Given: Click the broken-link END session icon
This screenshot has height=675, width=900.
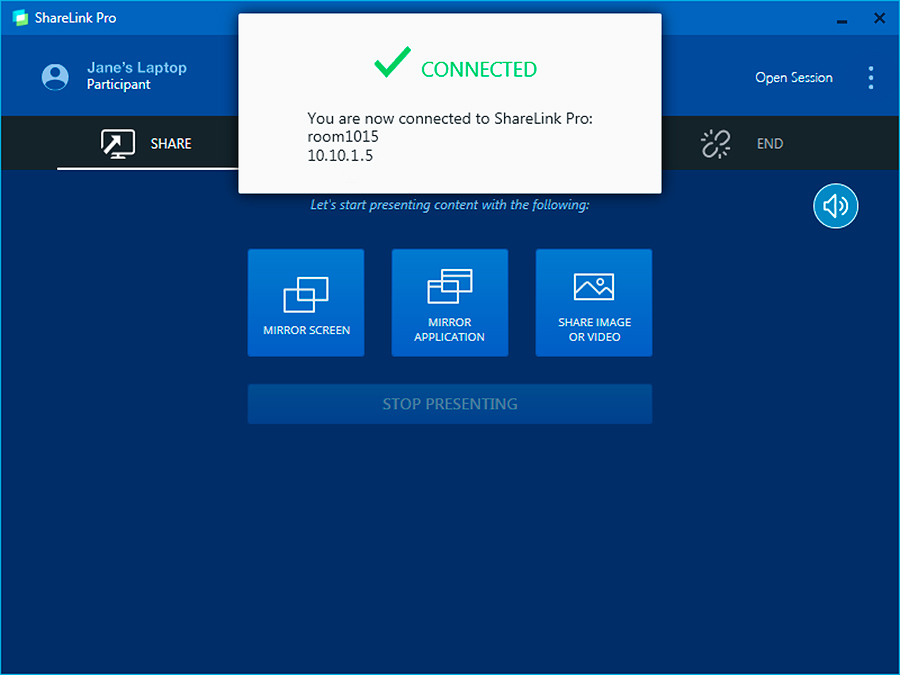Looking at the screenshot, I should pos(715,144).
